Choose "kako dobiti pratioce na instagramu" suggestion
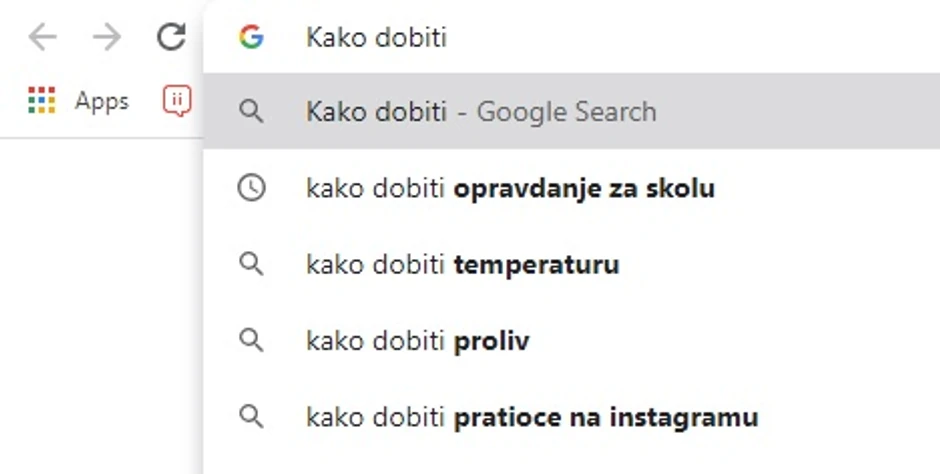The width and height of the screenshot is (940, 474). coord(532,416)
